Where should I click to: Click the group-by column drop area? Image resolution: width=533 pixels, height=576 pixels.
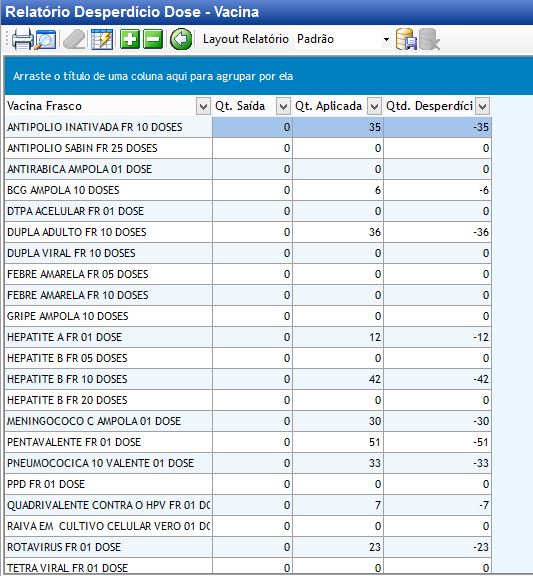pyautogui.click(x=269, y=76)
